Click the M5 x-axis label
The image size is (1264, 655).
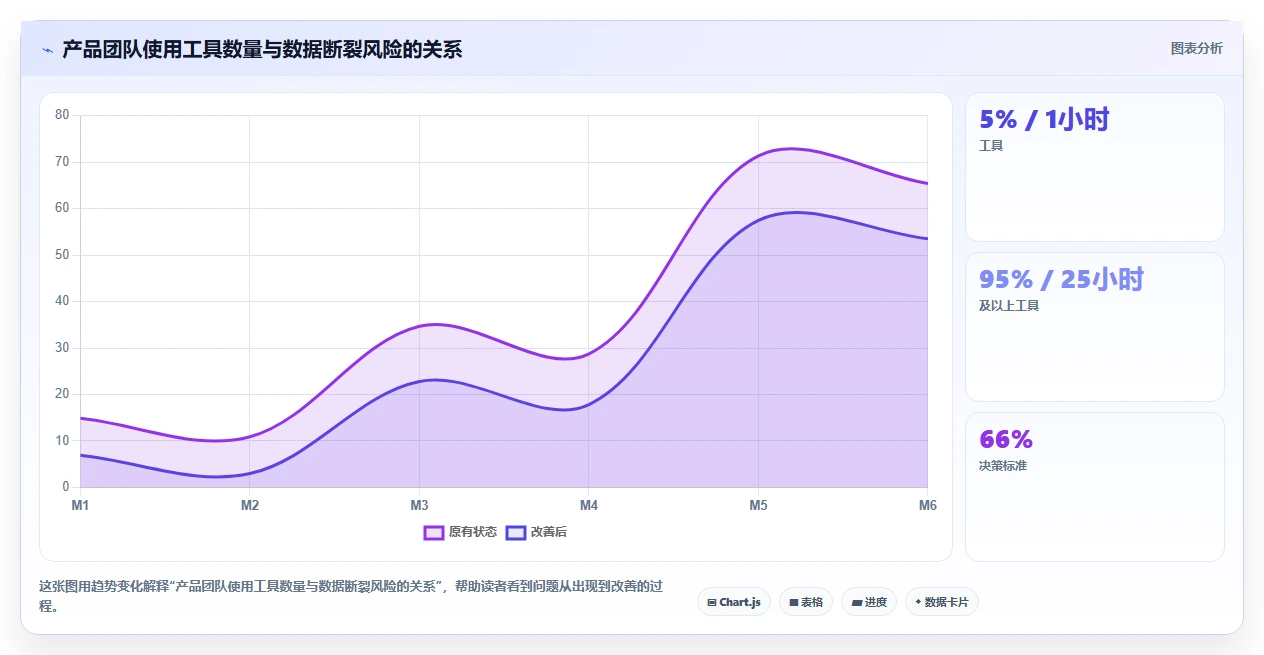click(x=758, y=506)
